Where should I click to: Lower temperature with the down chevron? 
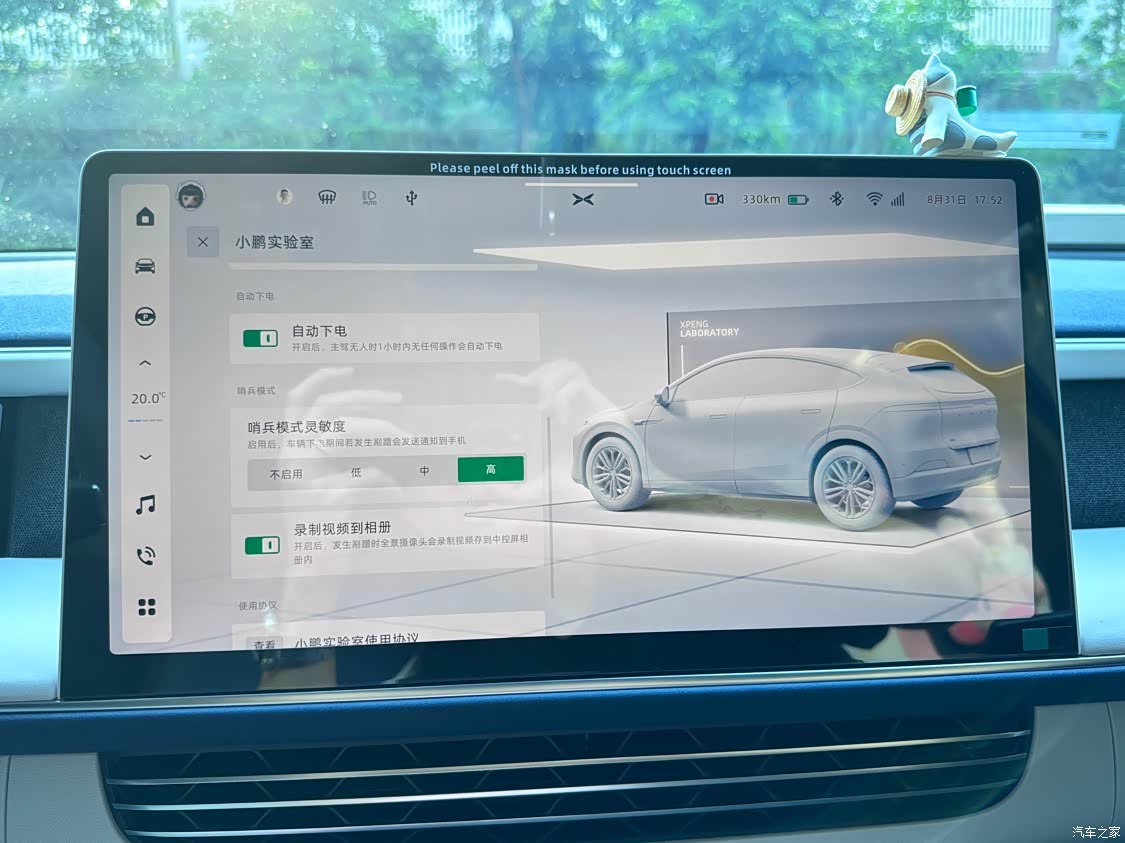tap(146, 457)
